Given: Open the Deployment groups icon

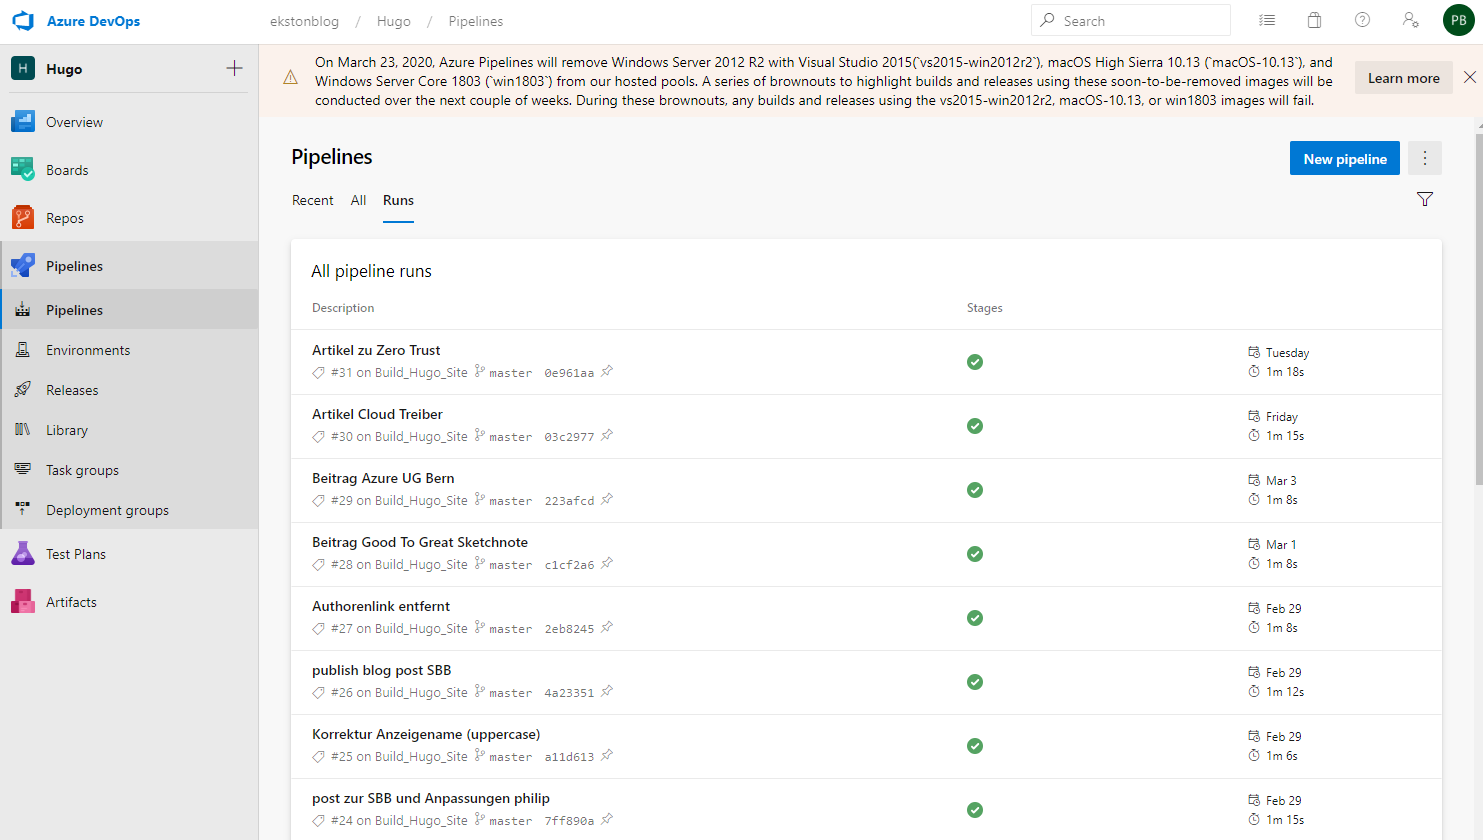Looking at the screenshot, I should [23, 510].
